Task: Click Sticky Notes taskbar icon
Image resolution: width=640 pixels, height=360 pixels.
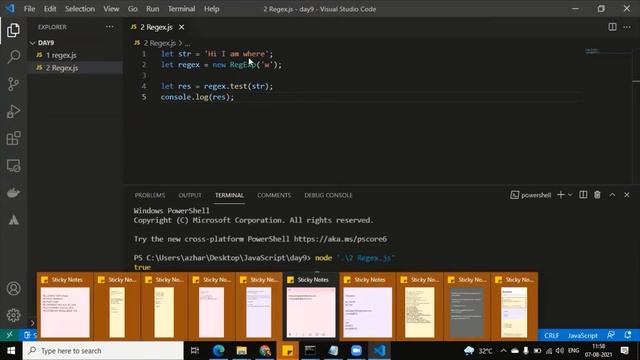Action: [288, 351]
